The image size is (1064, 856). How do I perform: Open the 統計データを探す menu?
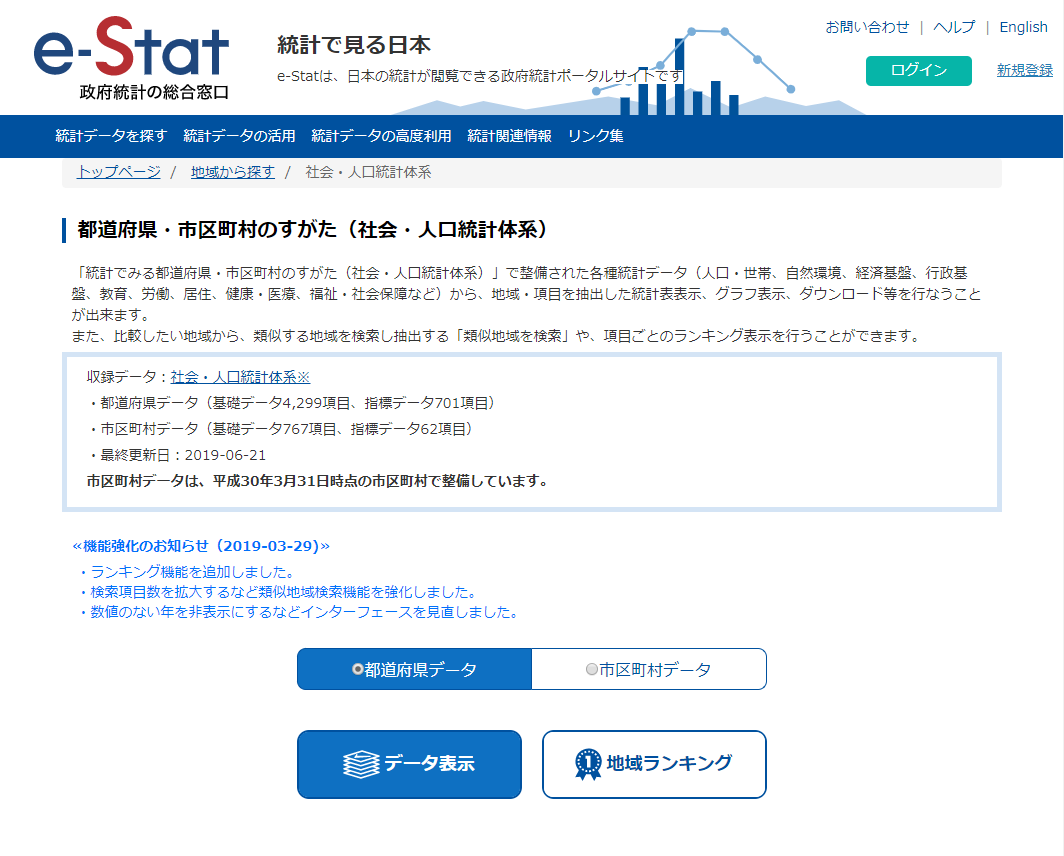111,136
